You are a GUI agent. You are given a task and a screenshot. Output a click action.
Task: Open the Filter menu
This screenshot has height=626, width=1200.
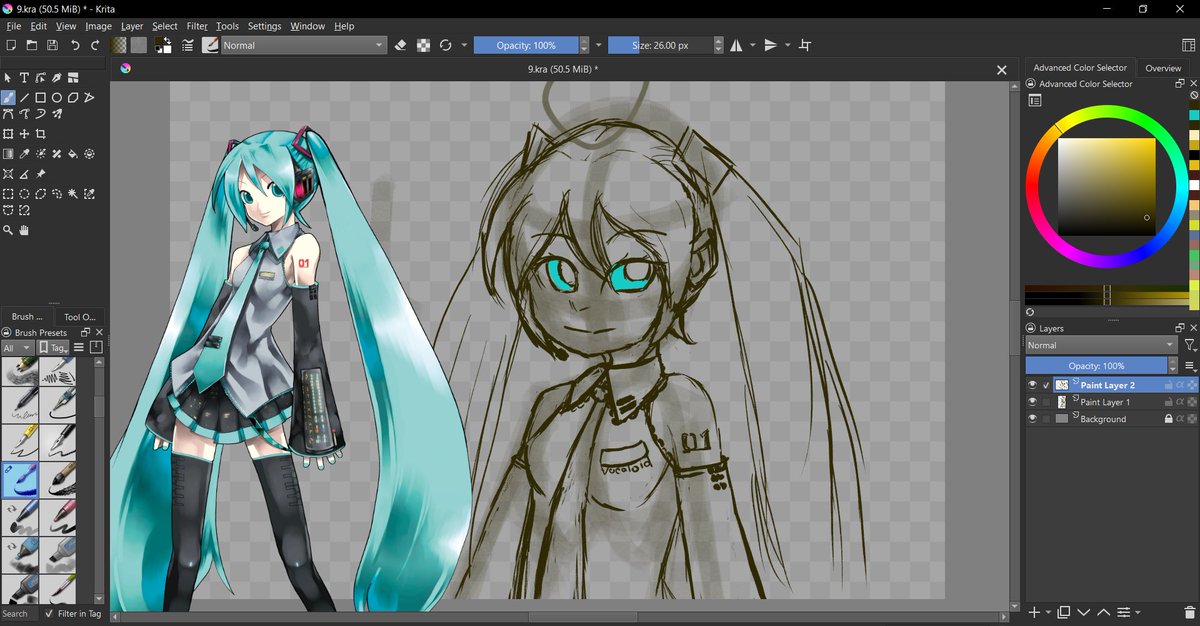(197, 26)
